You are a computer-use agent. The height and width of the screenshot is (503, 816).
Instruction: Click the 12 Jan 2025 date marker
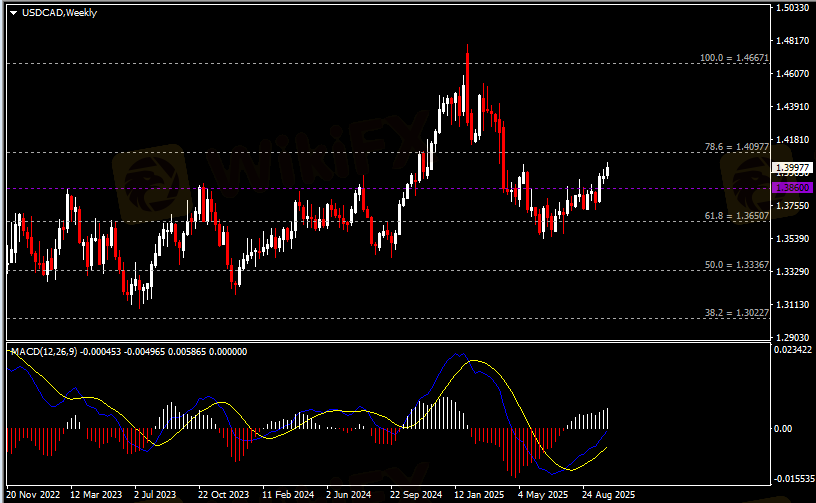[481, 494]
